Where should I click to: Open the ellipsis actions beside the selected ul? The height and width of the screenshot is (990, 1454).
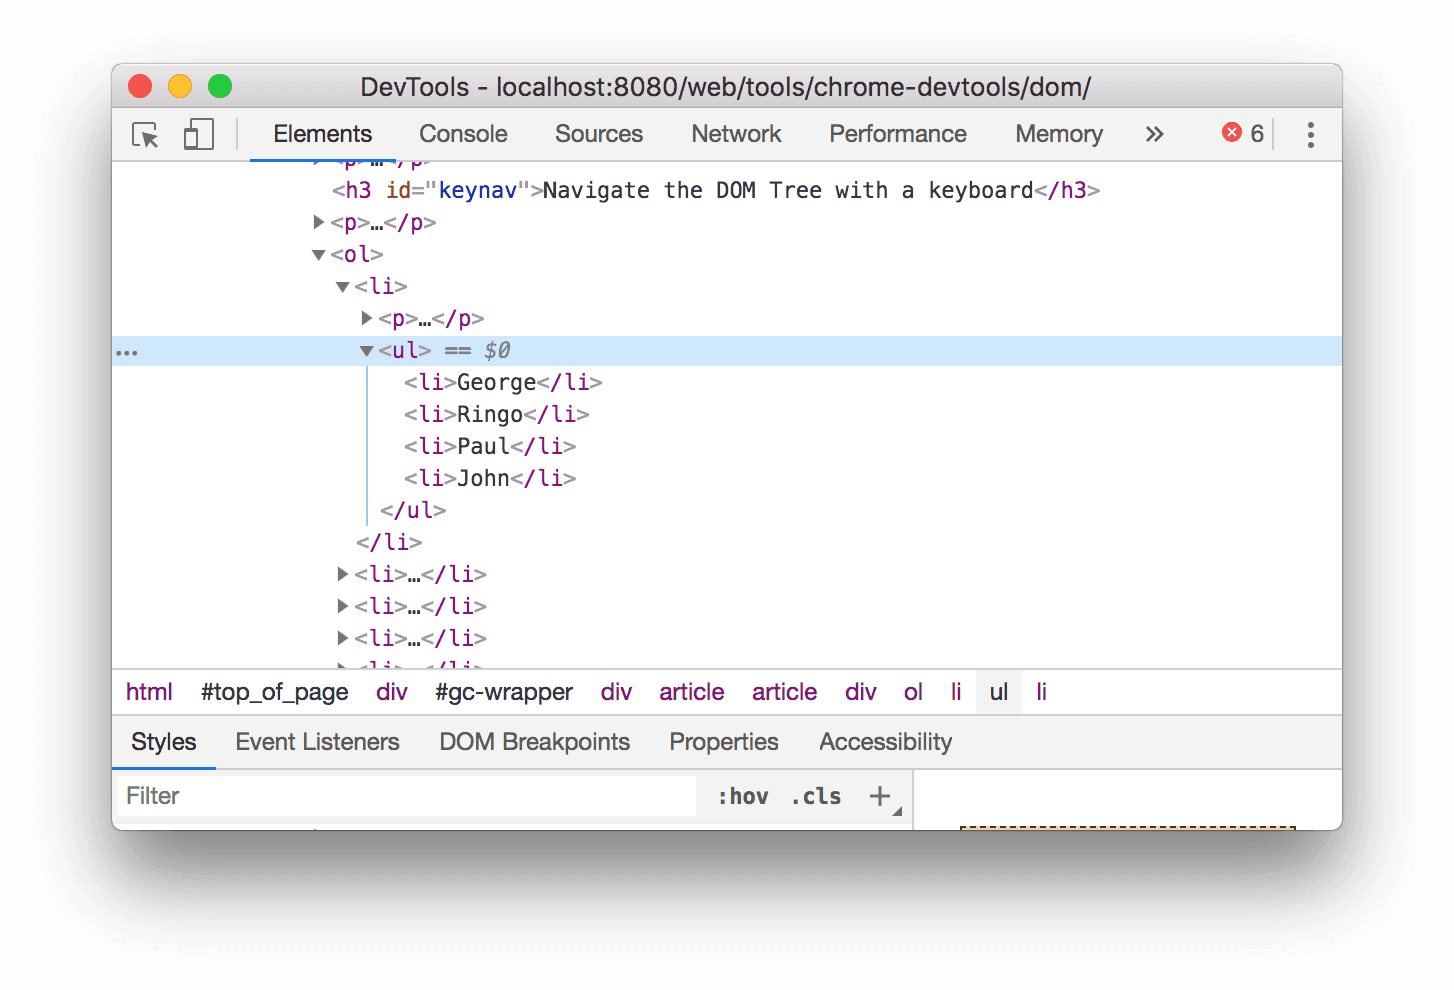click(x=127, y=351)
